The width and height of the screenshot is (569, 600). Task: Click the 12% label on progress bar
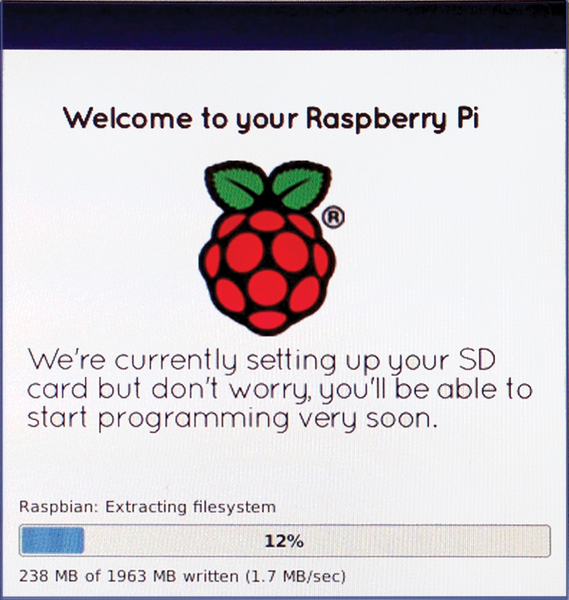284,541
